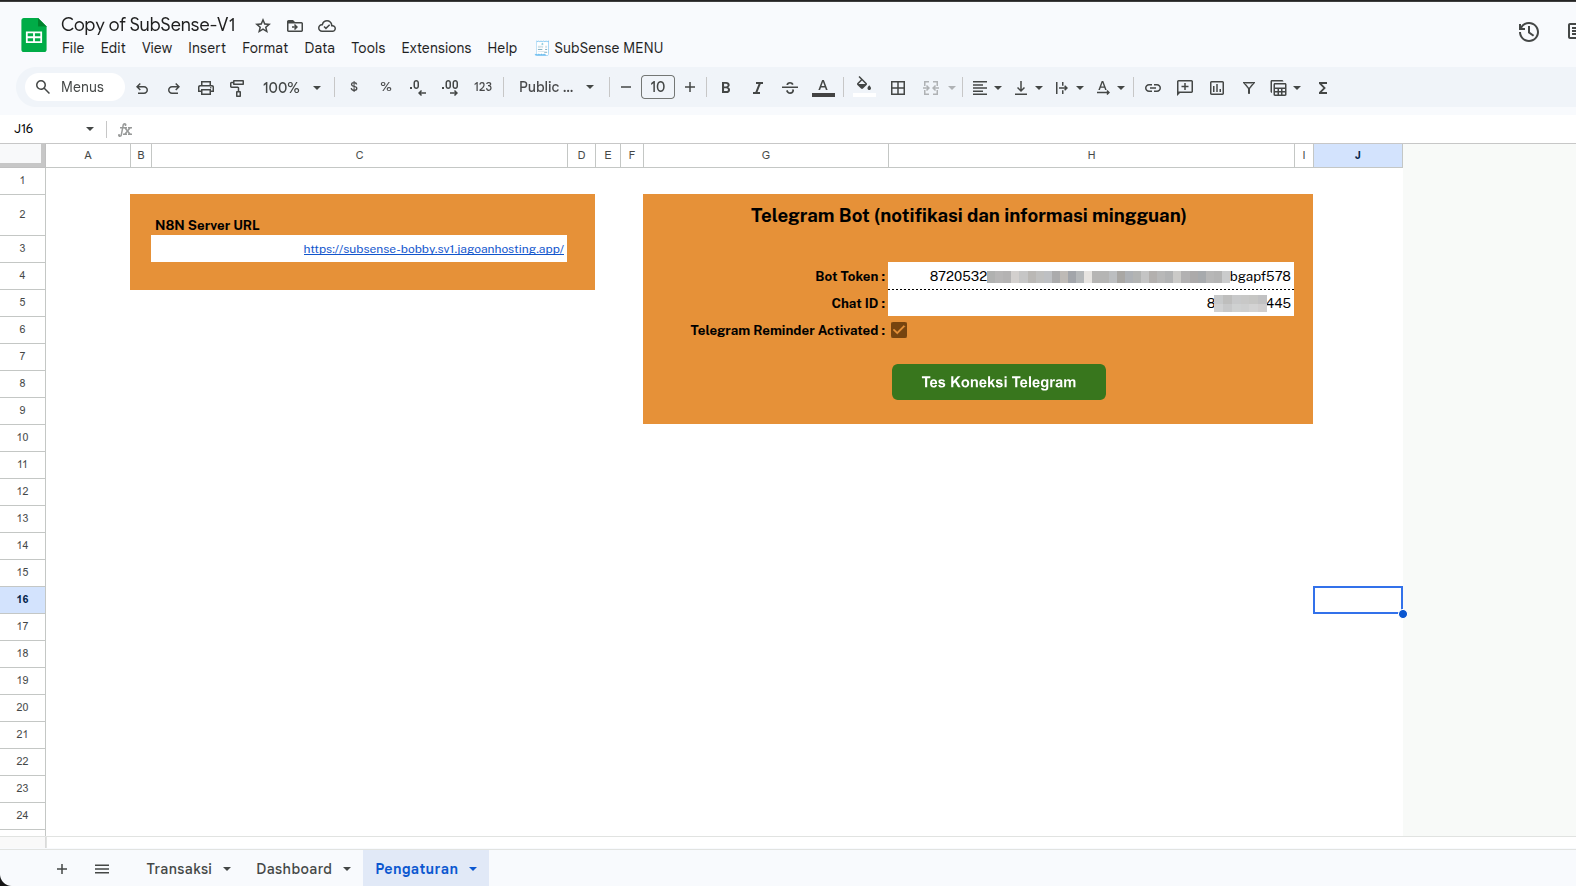Apply Strikethrough formatting
Screen dimensions: 1576x886
(789, 88)
